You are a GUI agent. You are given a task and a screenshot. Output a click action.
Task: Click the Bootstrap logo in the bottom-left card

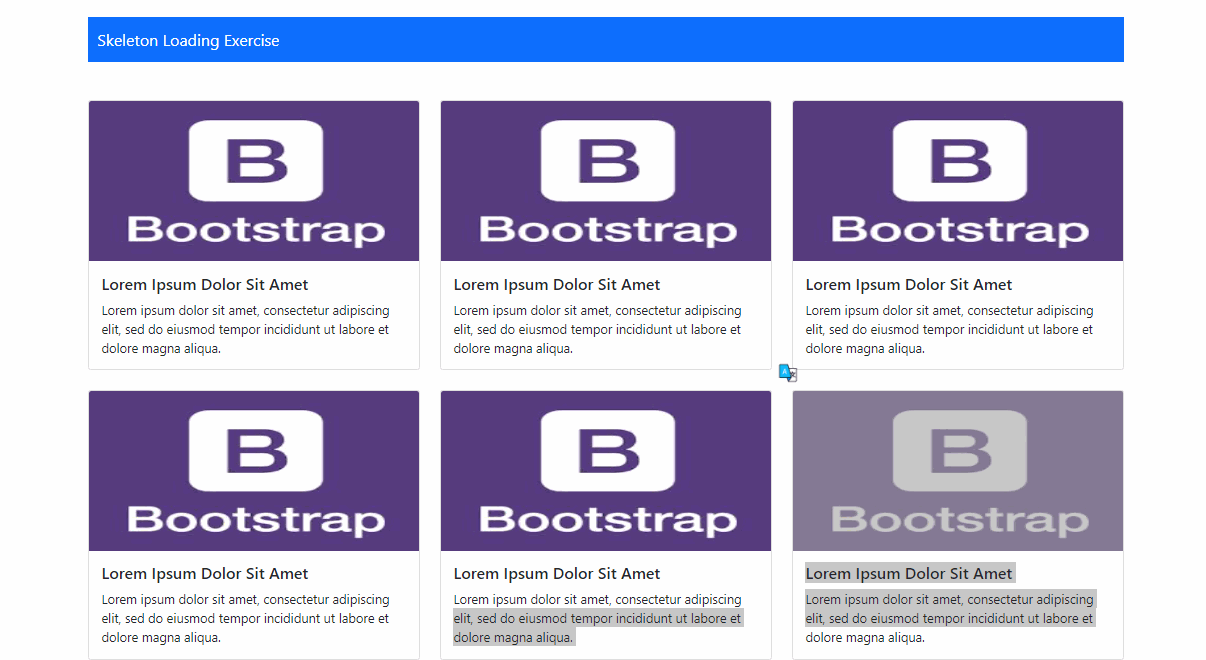pos(253,470)
